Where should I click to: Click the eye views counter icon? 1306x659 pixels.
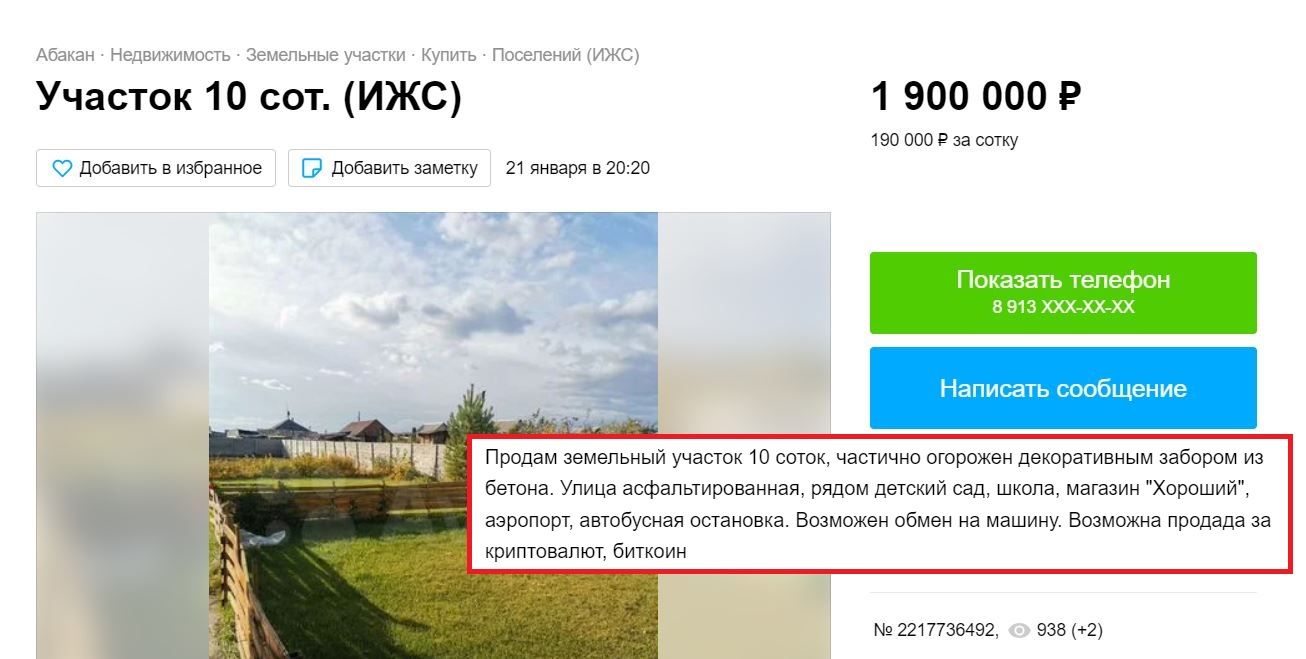[1019, 630]
